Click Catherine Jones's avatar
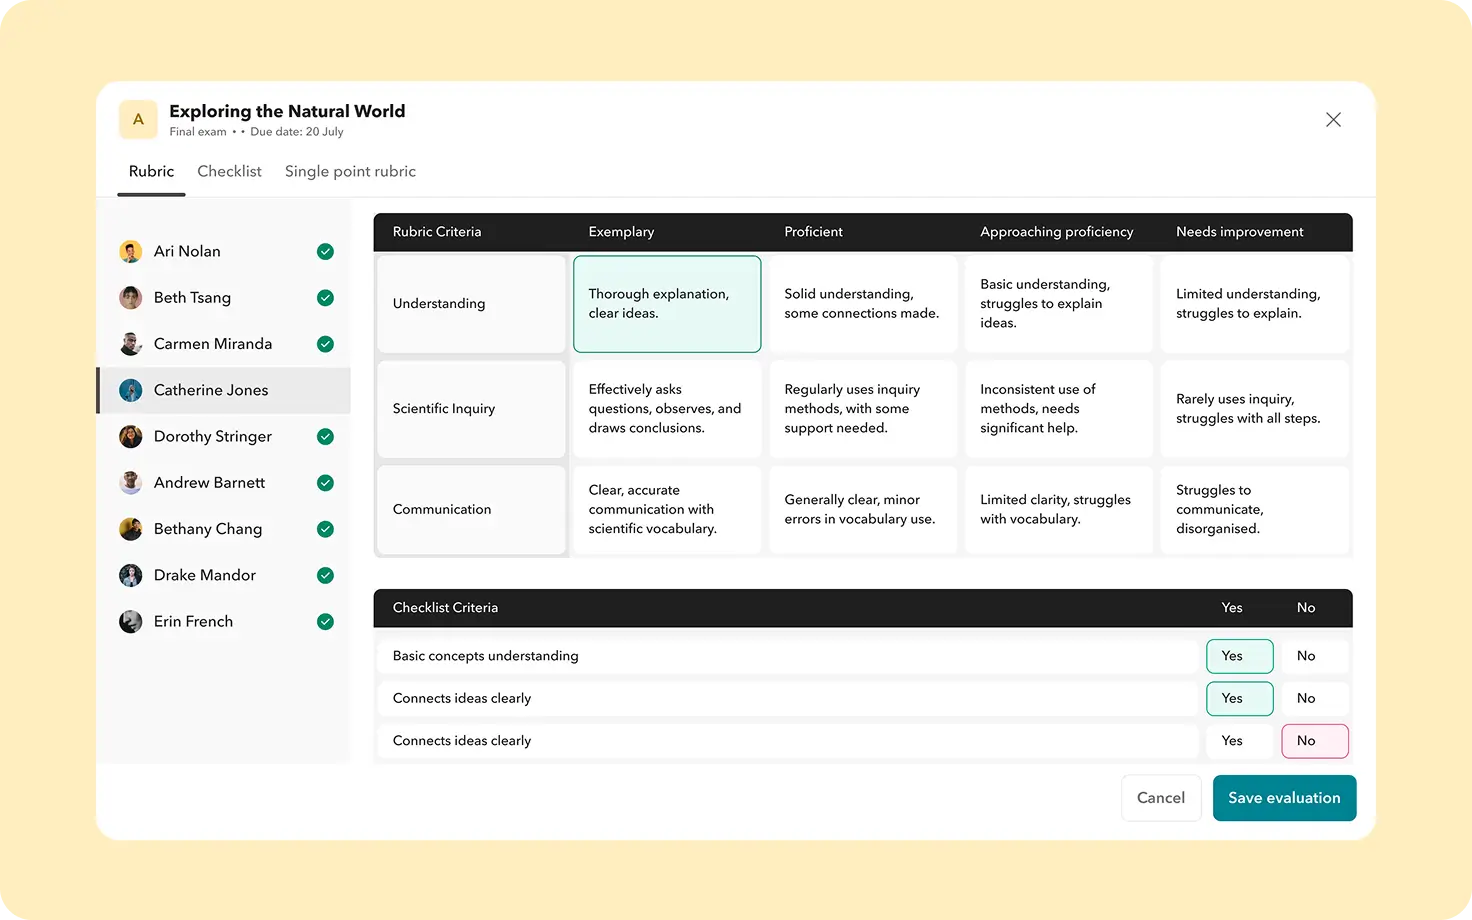This screenshot has height=920, width=1472. pyautogui.click(x=131, y=390)
